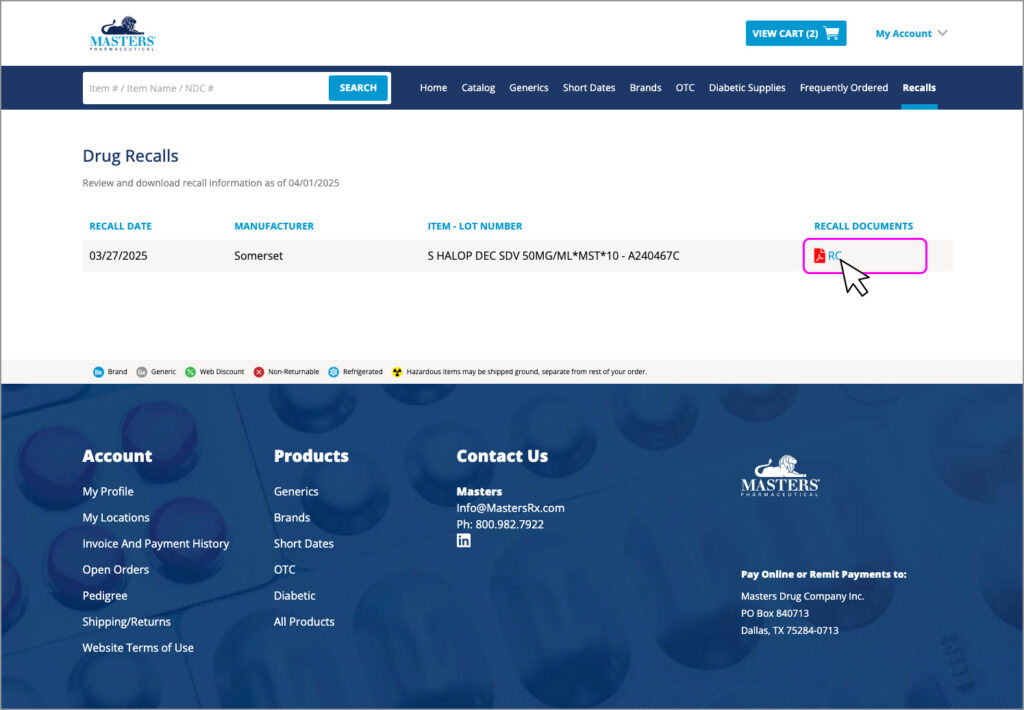Click the Recall Date column header
This screenshot has height=710, width=1024.
coord(120,226)
